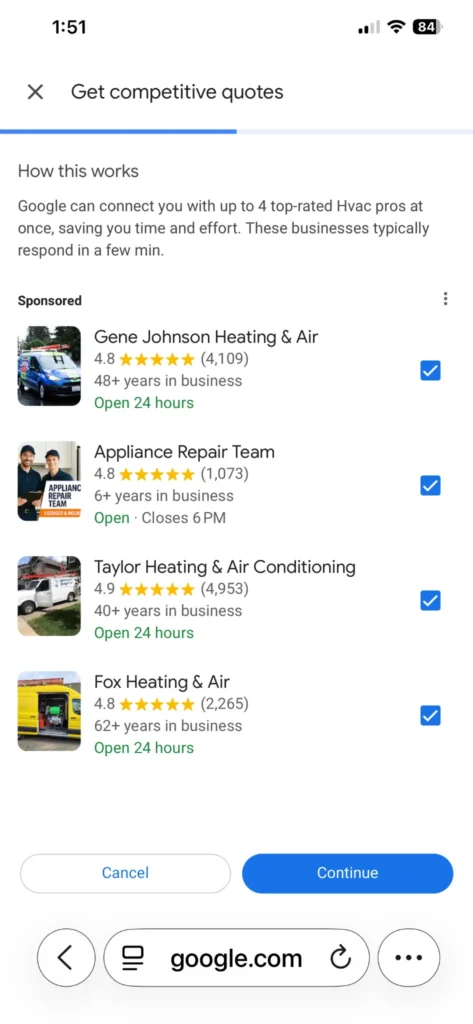This screenshot has width=473, height=1024.
Task: Tap the blue step progress bar
Action: tap(118, 131)
